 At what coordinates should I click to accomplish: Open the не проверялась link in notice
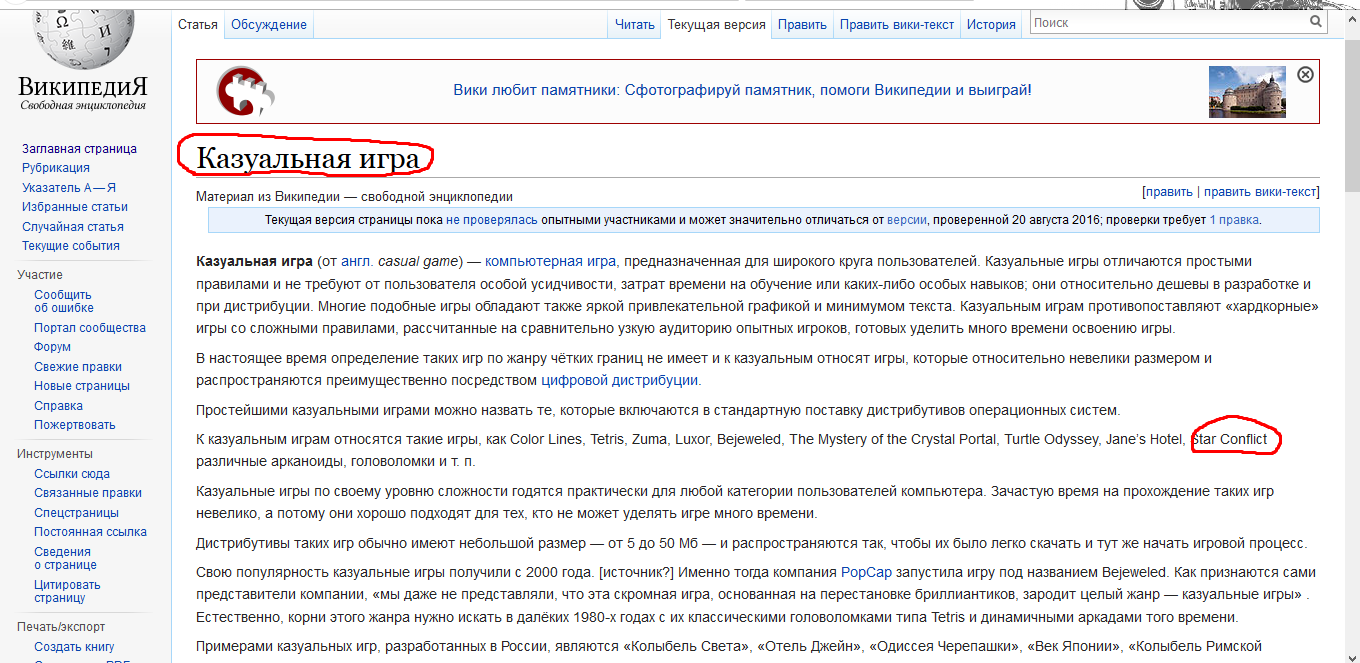[492, 220]
